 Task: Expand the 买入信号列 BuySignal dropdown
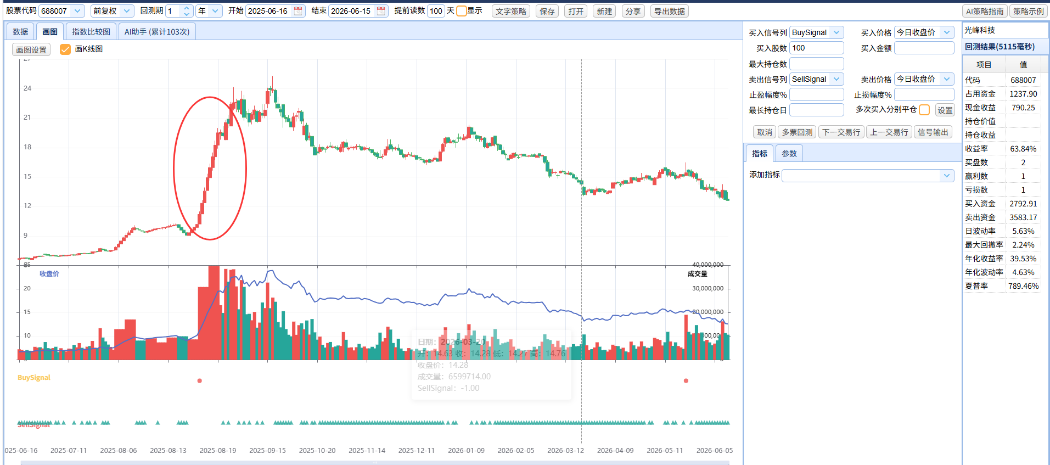(817, 32)
